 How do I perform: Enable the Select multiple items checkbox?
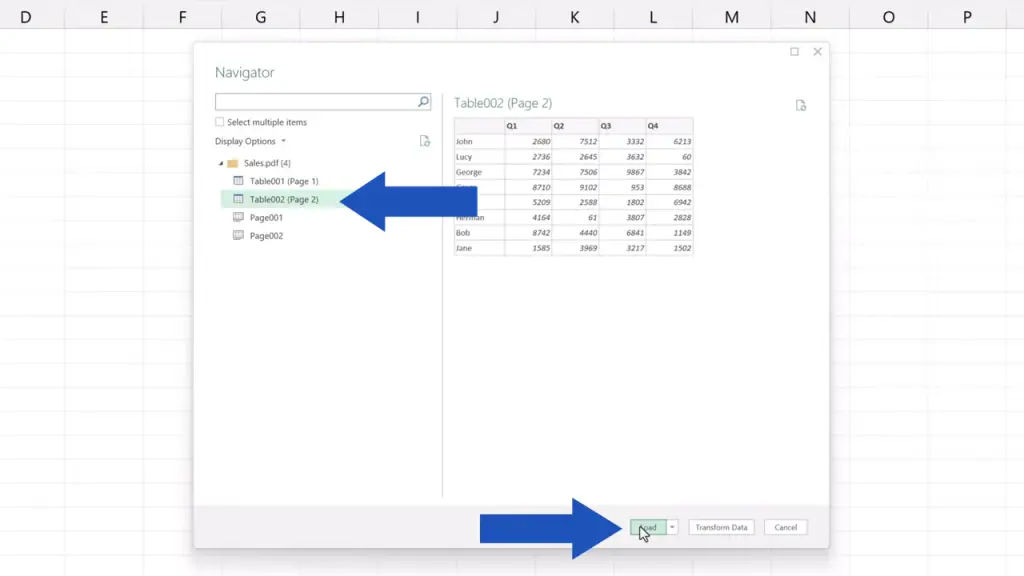(220, 122)
